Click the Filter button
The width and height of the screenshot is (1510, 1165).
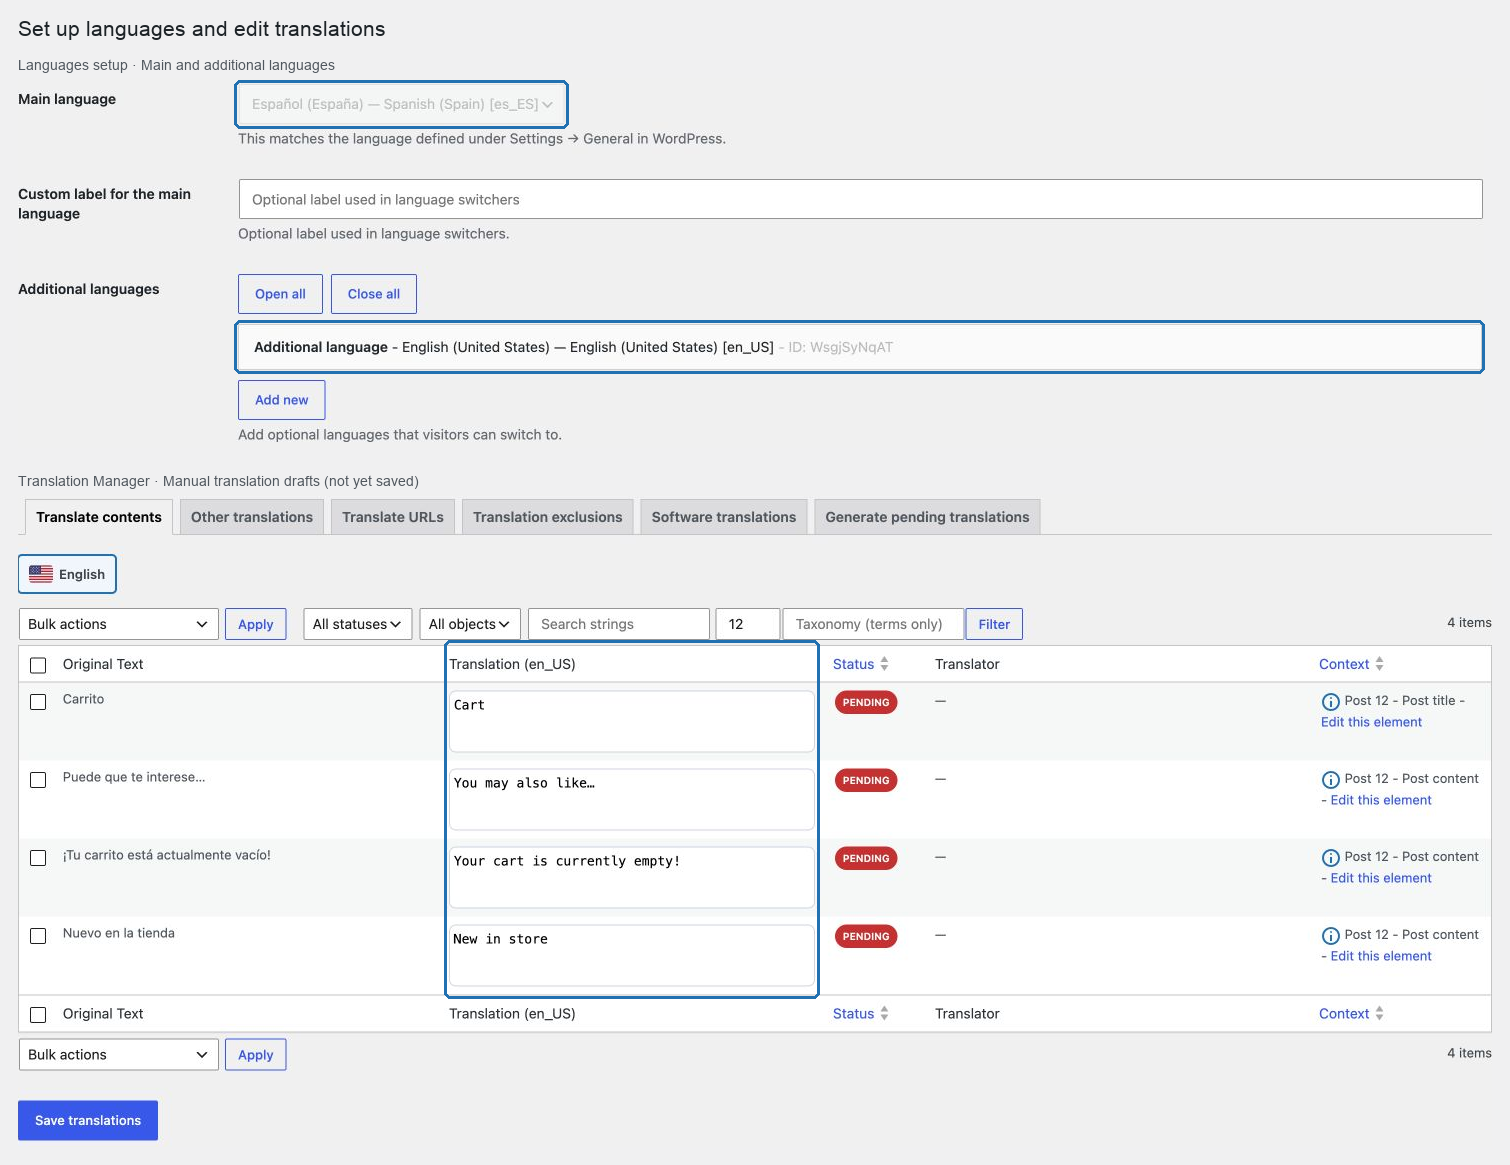coord(994,624)
